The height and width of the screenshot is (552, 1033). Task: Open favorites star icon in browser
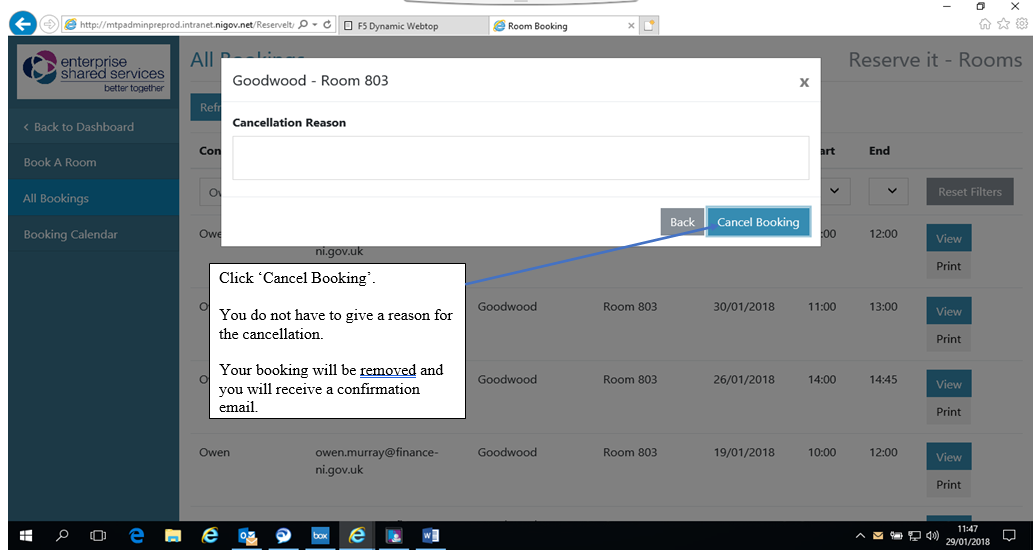[x=1003, y=24]
